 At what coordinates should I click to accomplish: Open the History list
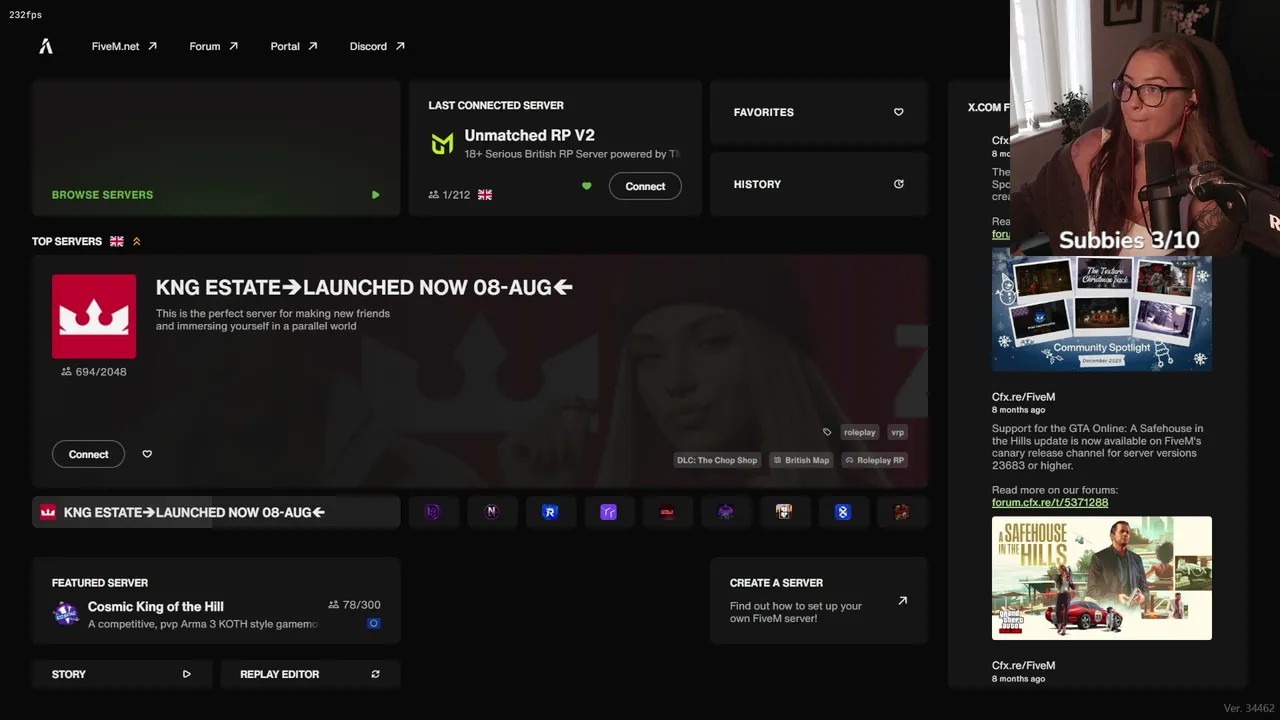(819, 184)
